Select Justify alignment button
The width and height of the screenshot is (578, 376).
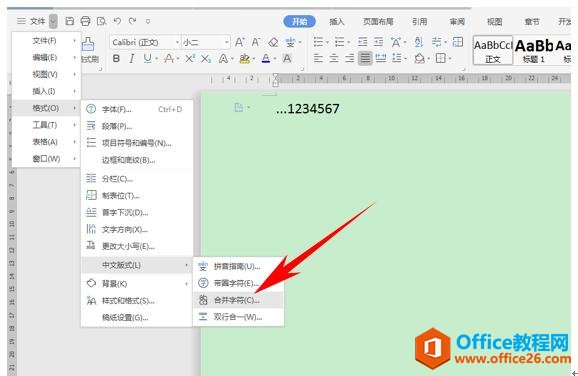pyautogui.click(x=365, y=58)
